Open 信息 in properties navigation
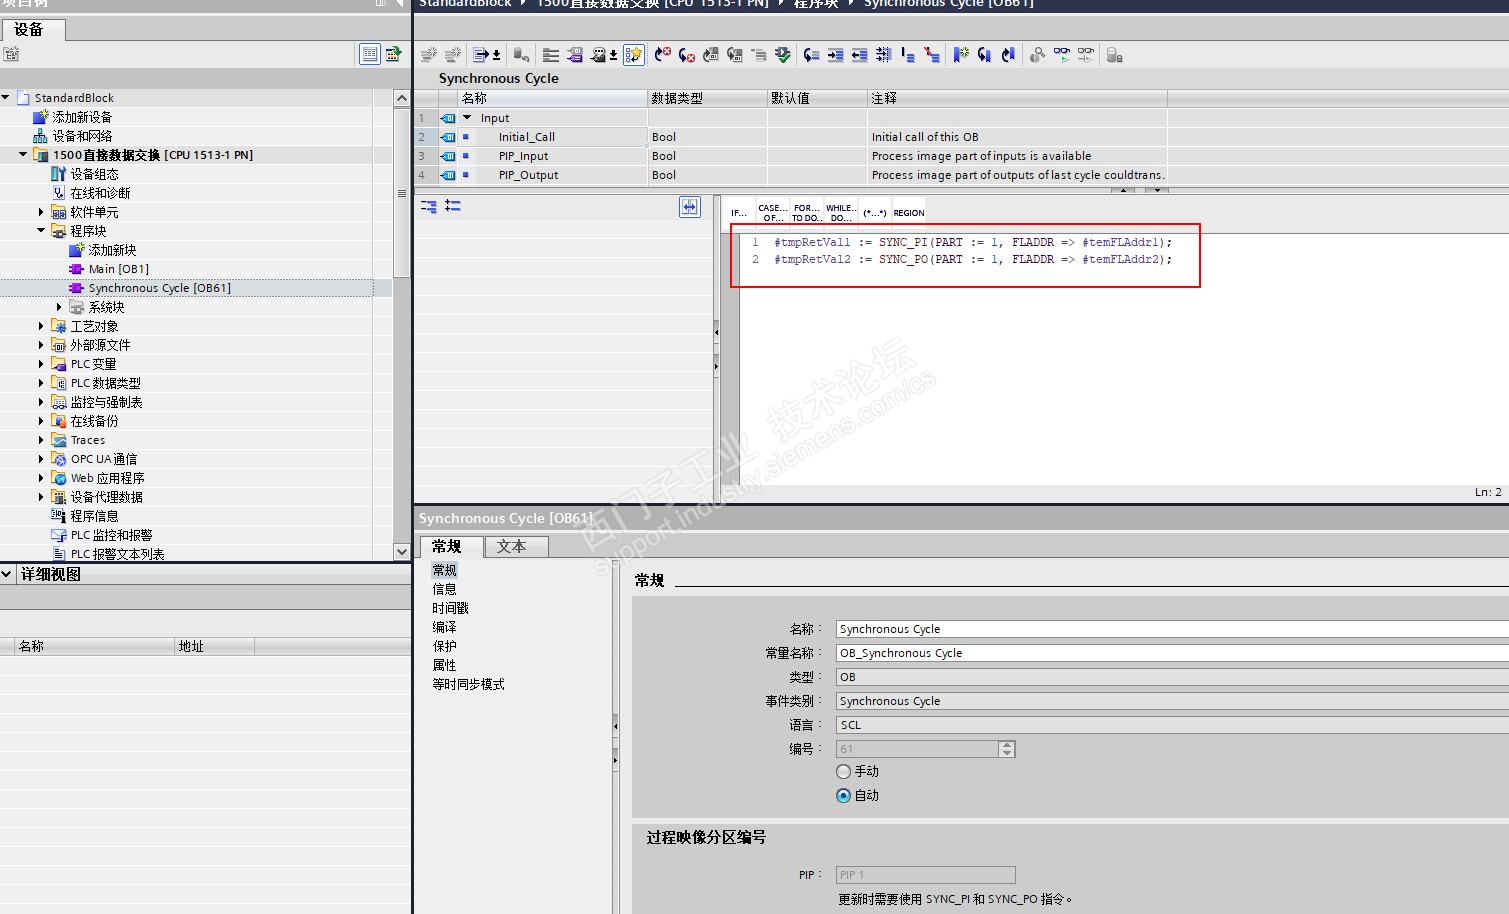The width and height of the screenshot is (1509, 914). [x=444, y=589]
